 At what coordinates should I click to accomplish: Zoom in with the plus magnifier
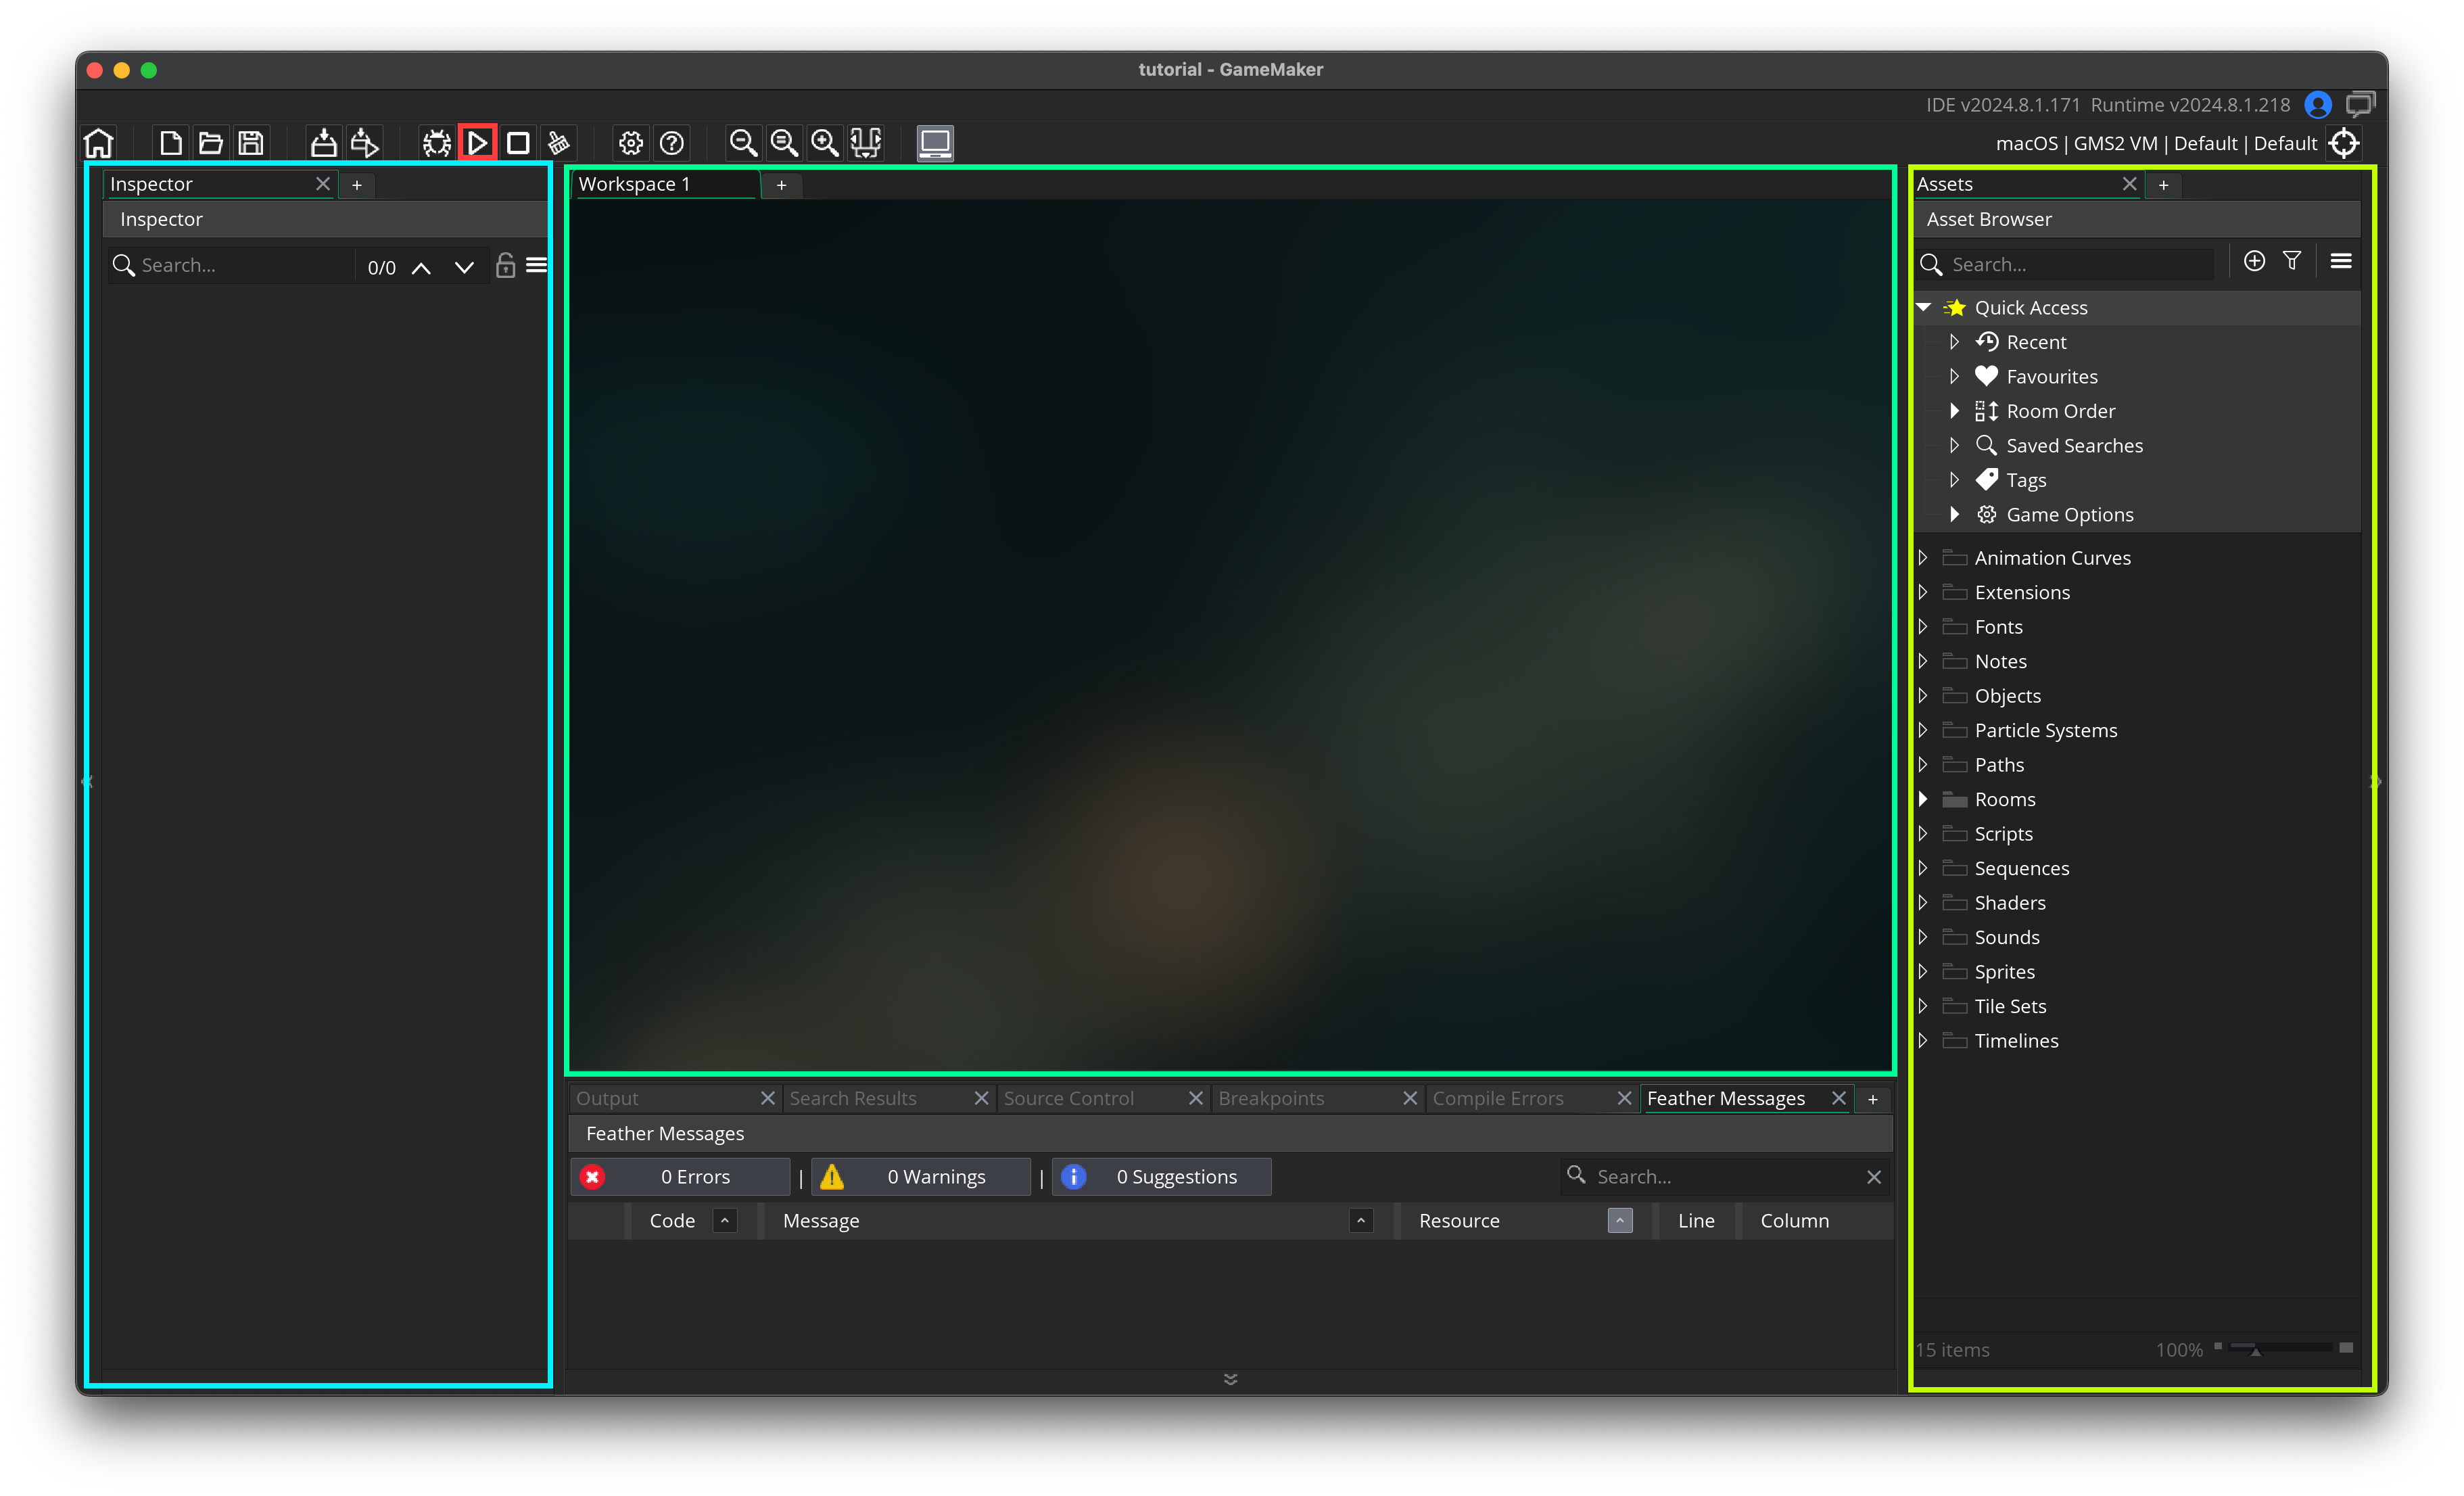(x=825, y=143)
